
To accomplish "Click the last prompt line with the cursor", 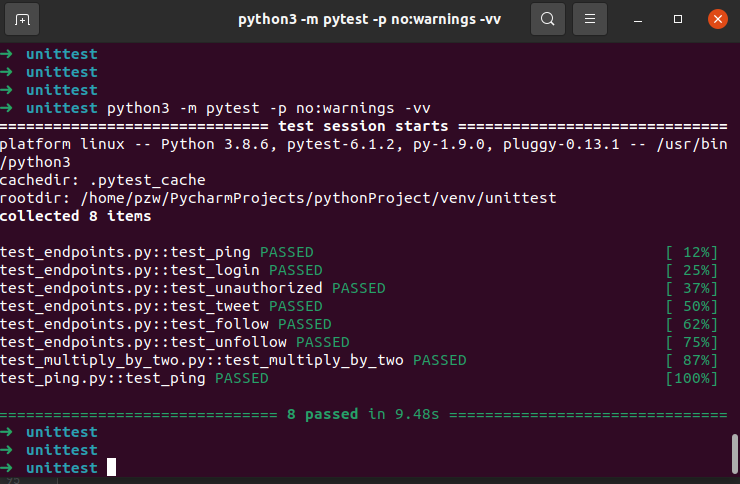I will click(58, 468).
